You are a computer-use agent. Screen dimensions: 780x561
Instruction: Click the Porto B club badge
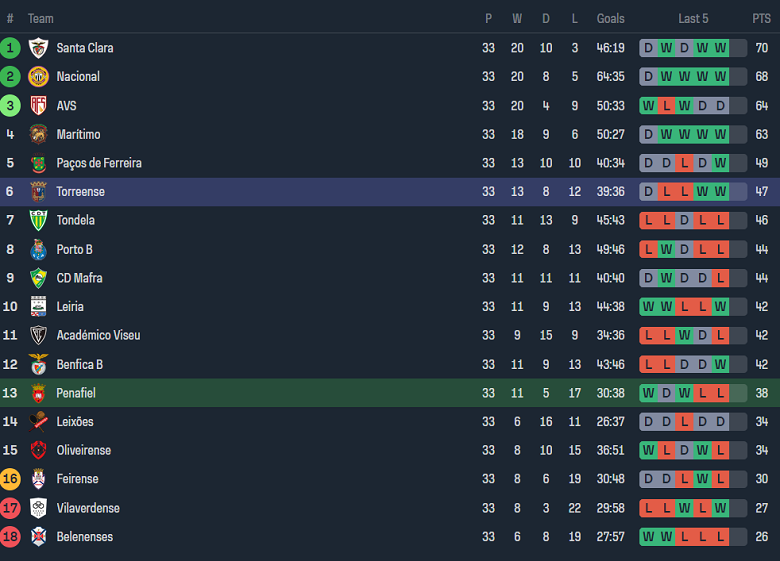pos(38,249)
